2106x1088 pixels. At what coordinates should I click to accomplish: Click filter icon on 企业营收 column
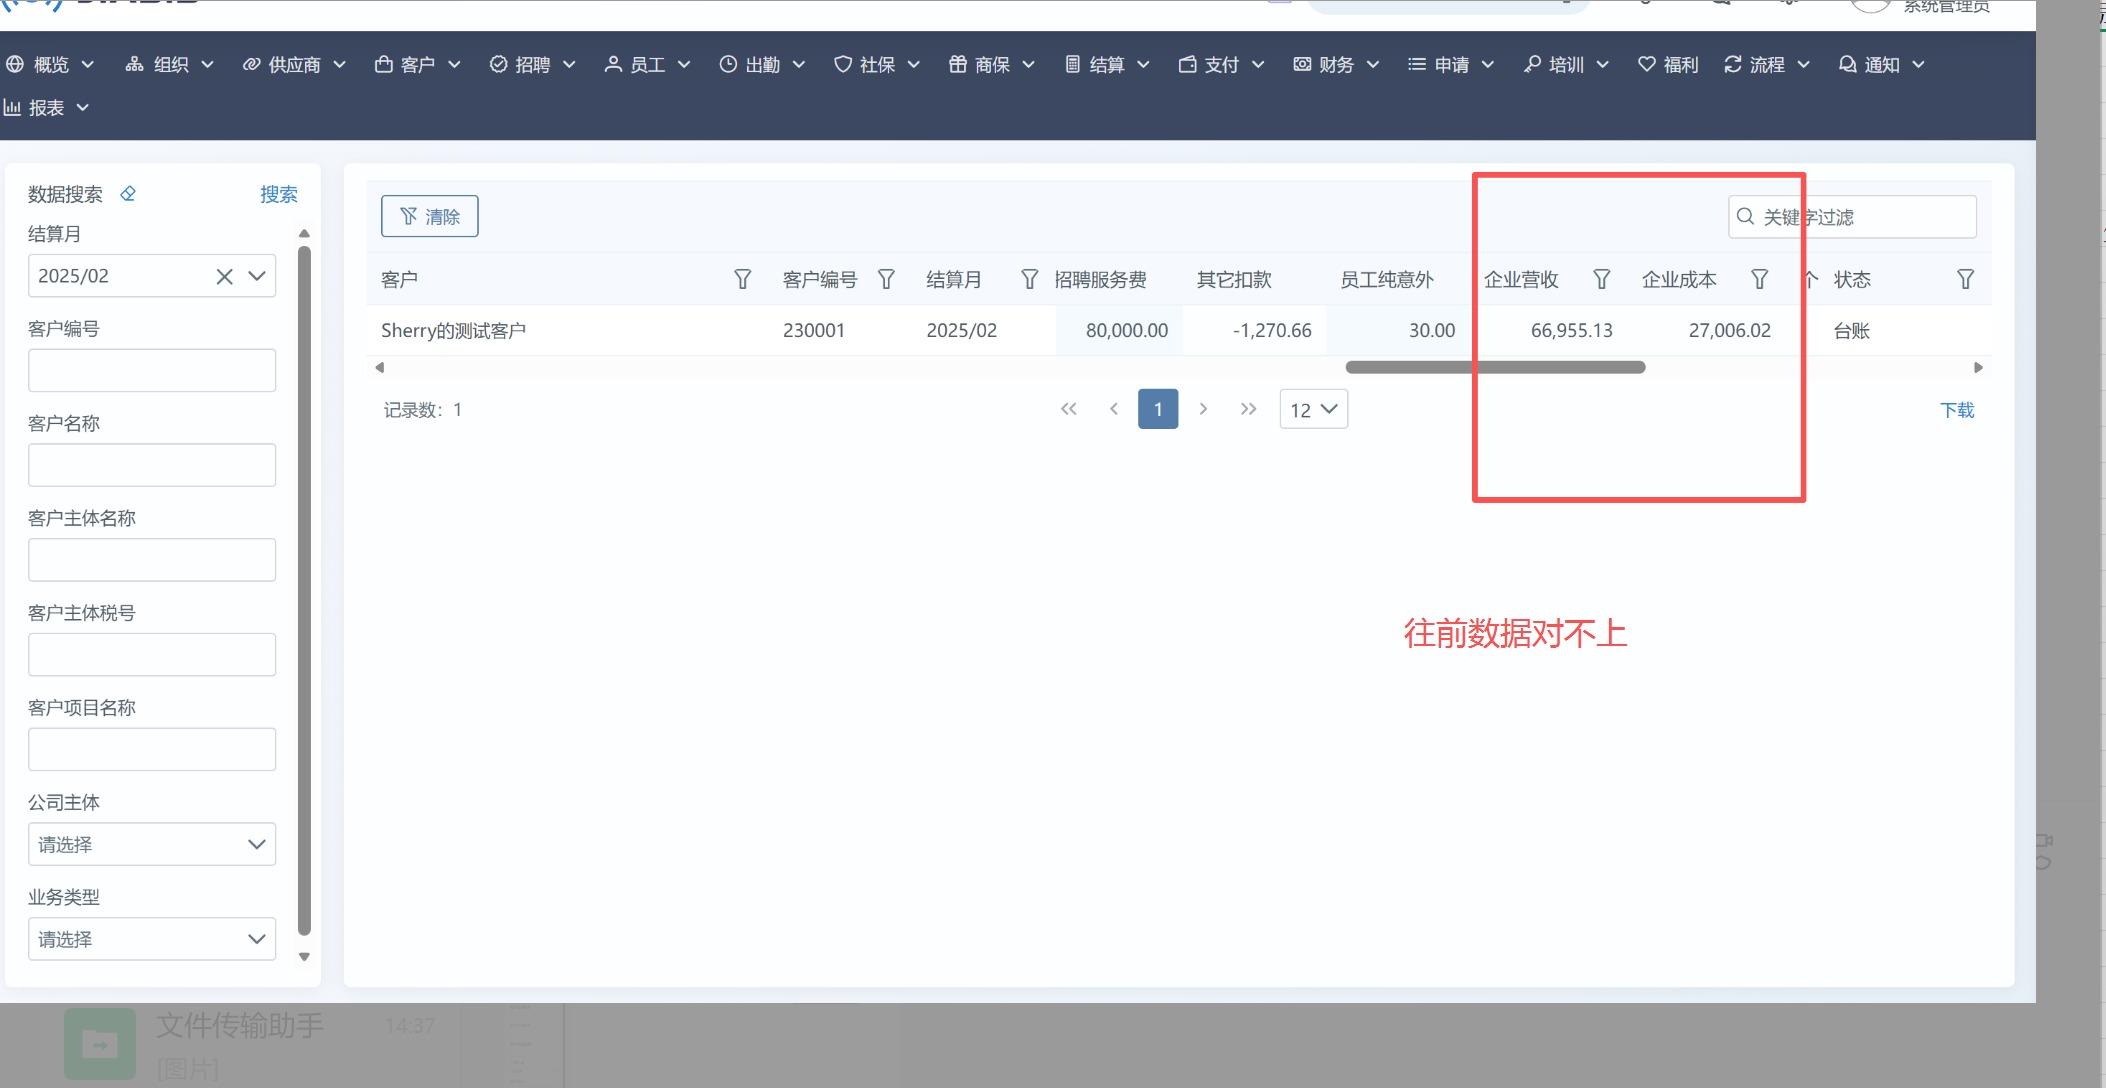click(x=1601, y=280)
